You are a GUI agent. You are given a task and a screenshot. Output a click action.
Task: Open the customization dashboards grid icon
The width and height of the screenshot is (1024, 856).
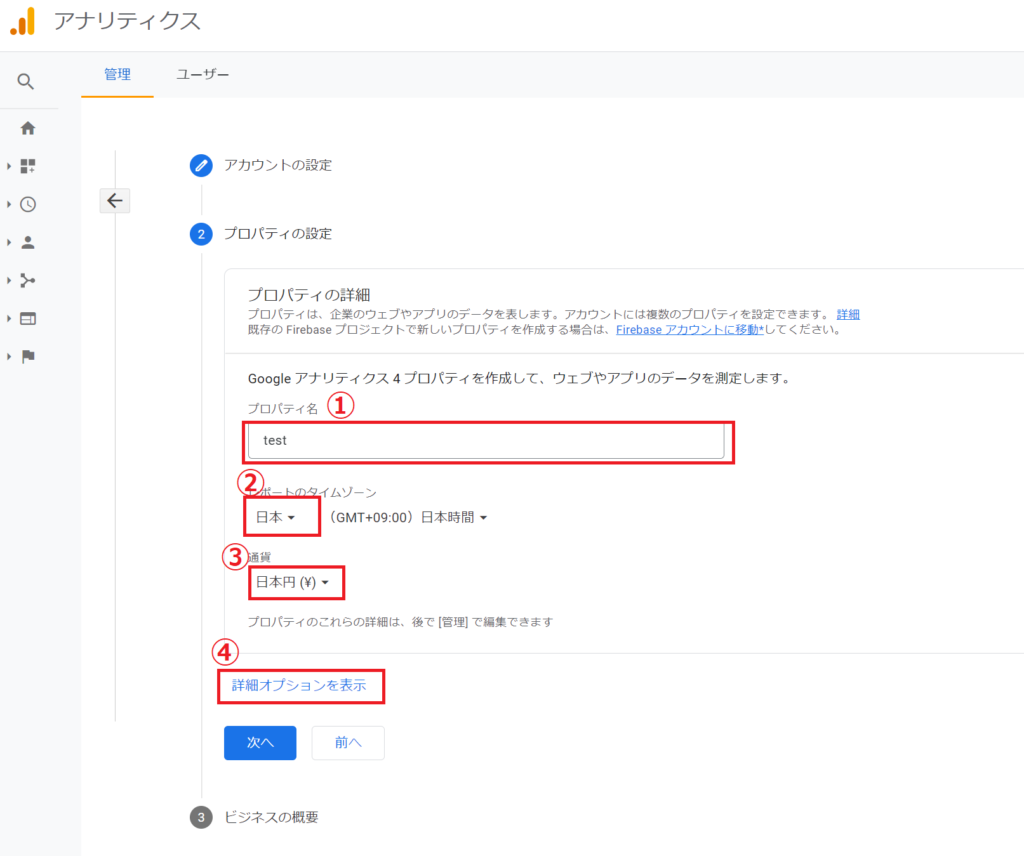coord(27,166)
